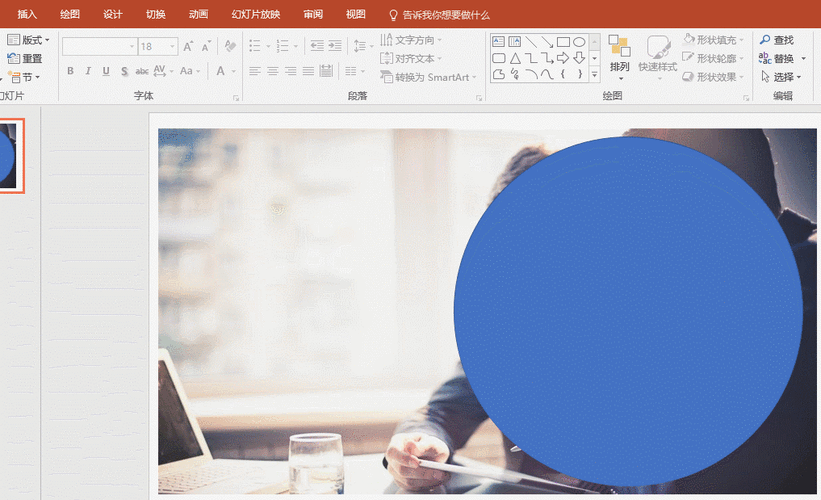Select the oval shape in shapes gallery

(579, 42)
